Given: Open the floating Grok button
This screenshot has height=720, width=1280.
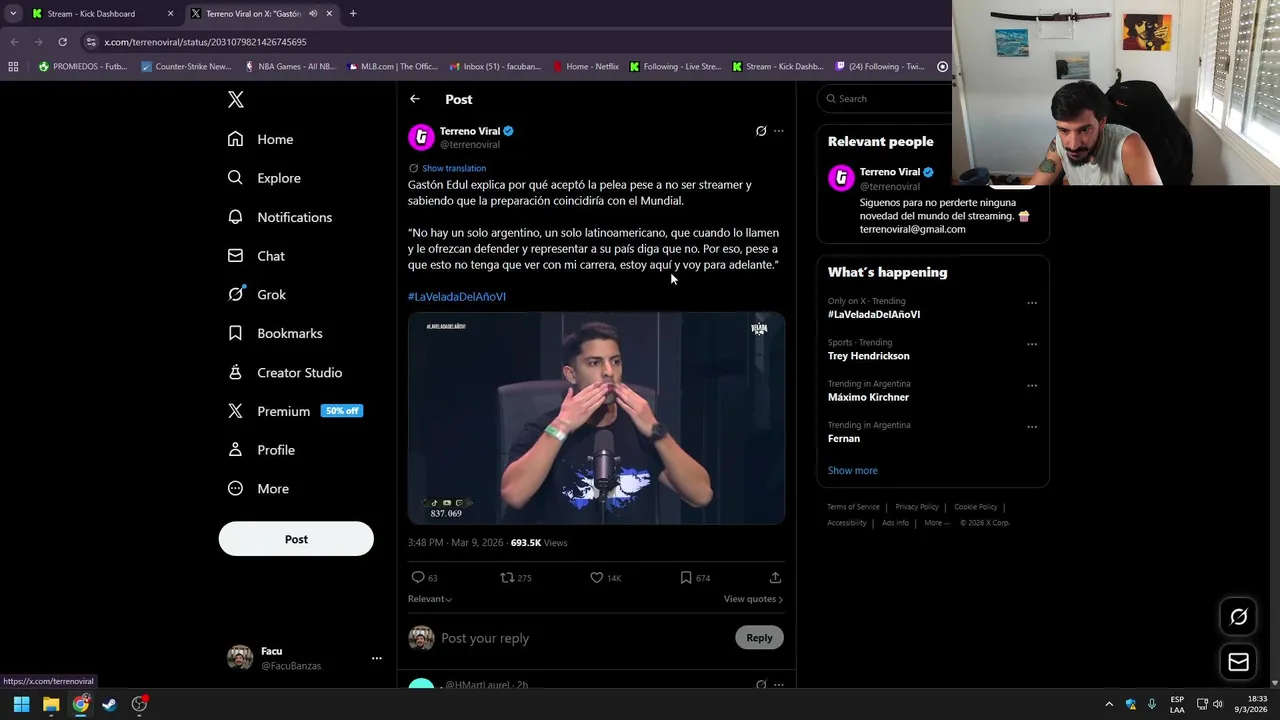Looking at the screenshot, I should coord(1238,617).
